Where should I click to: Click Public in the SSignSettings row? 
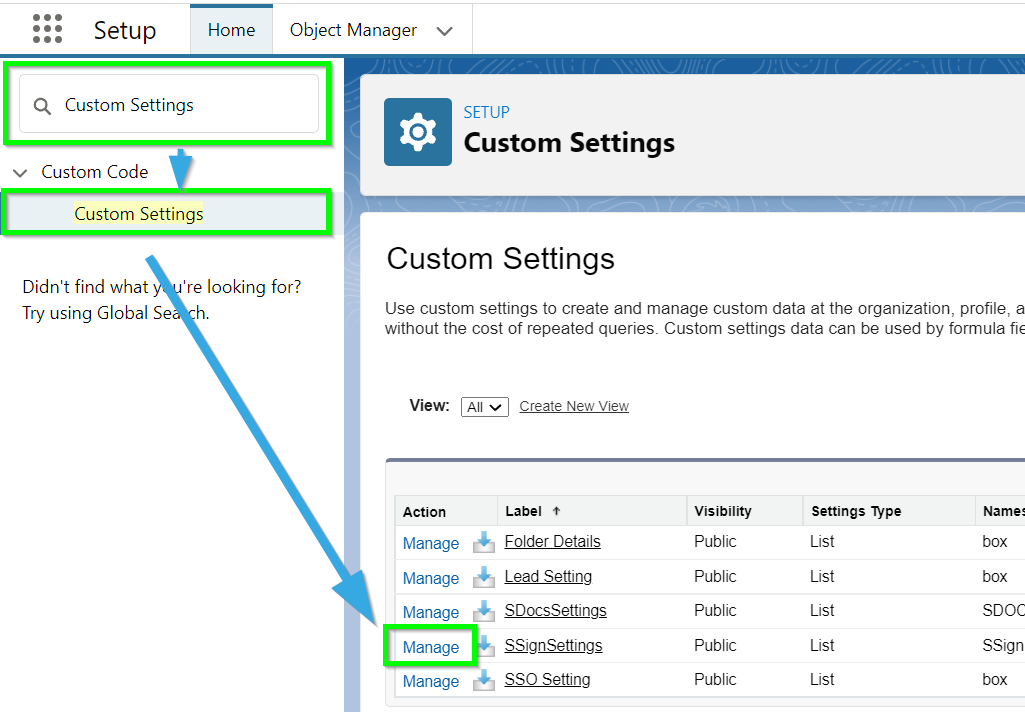(715, 645)
